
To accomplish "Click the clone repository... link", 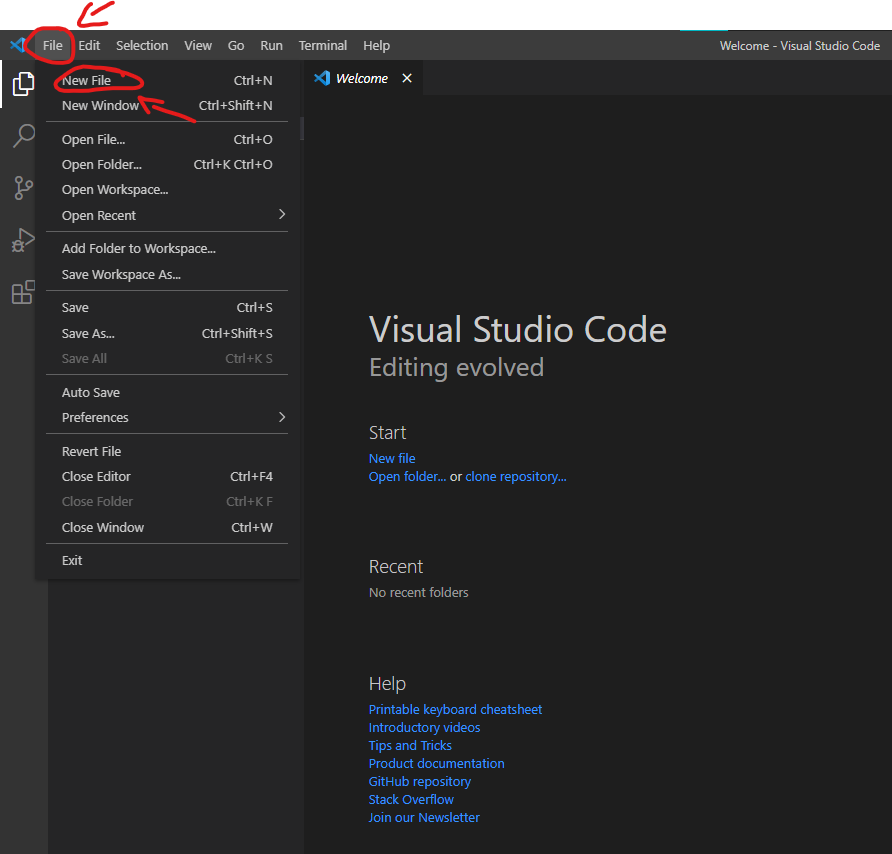I will click(x=516, y=477).
